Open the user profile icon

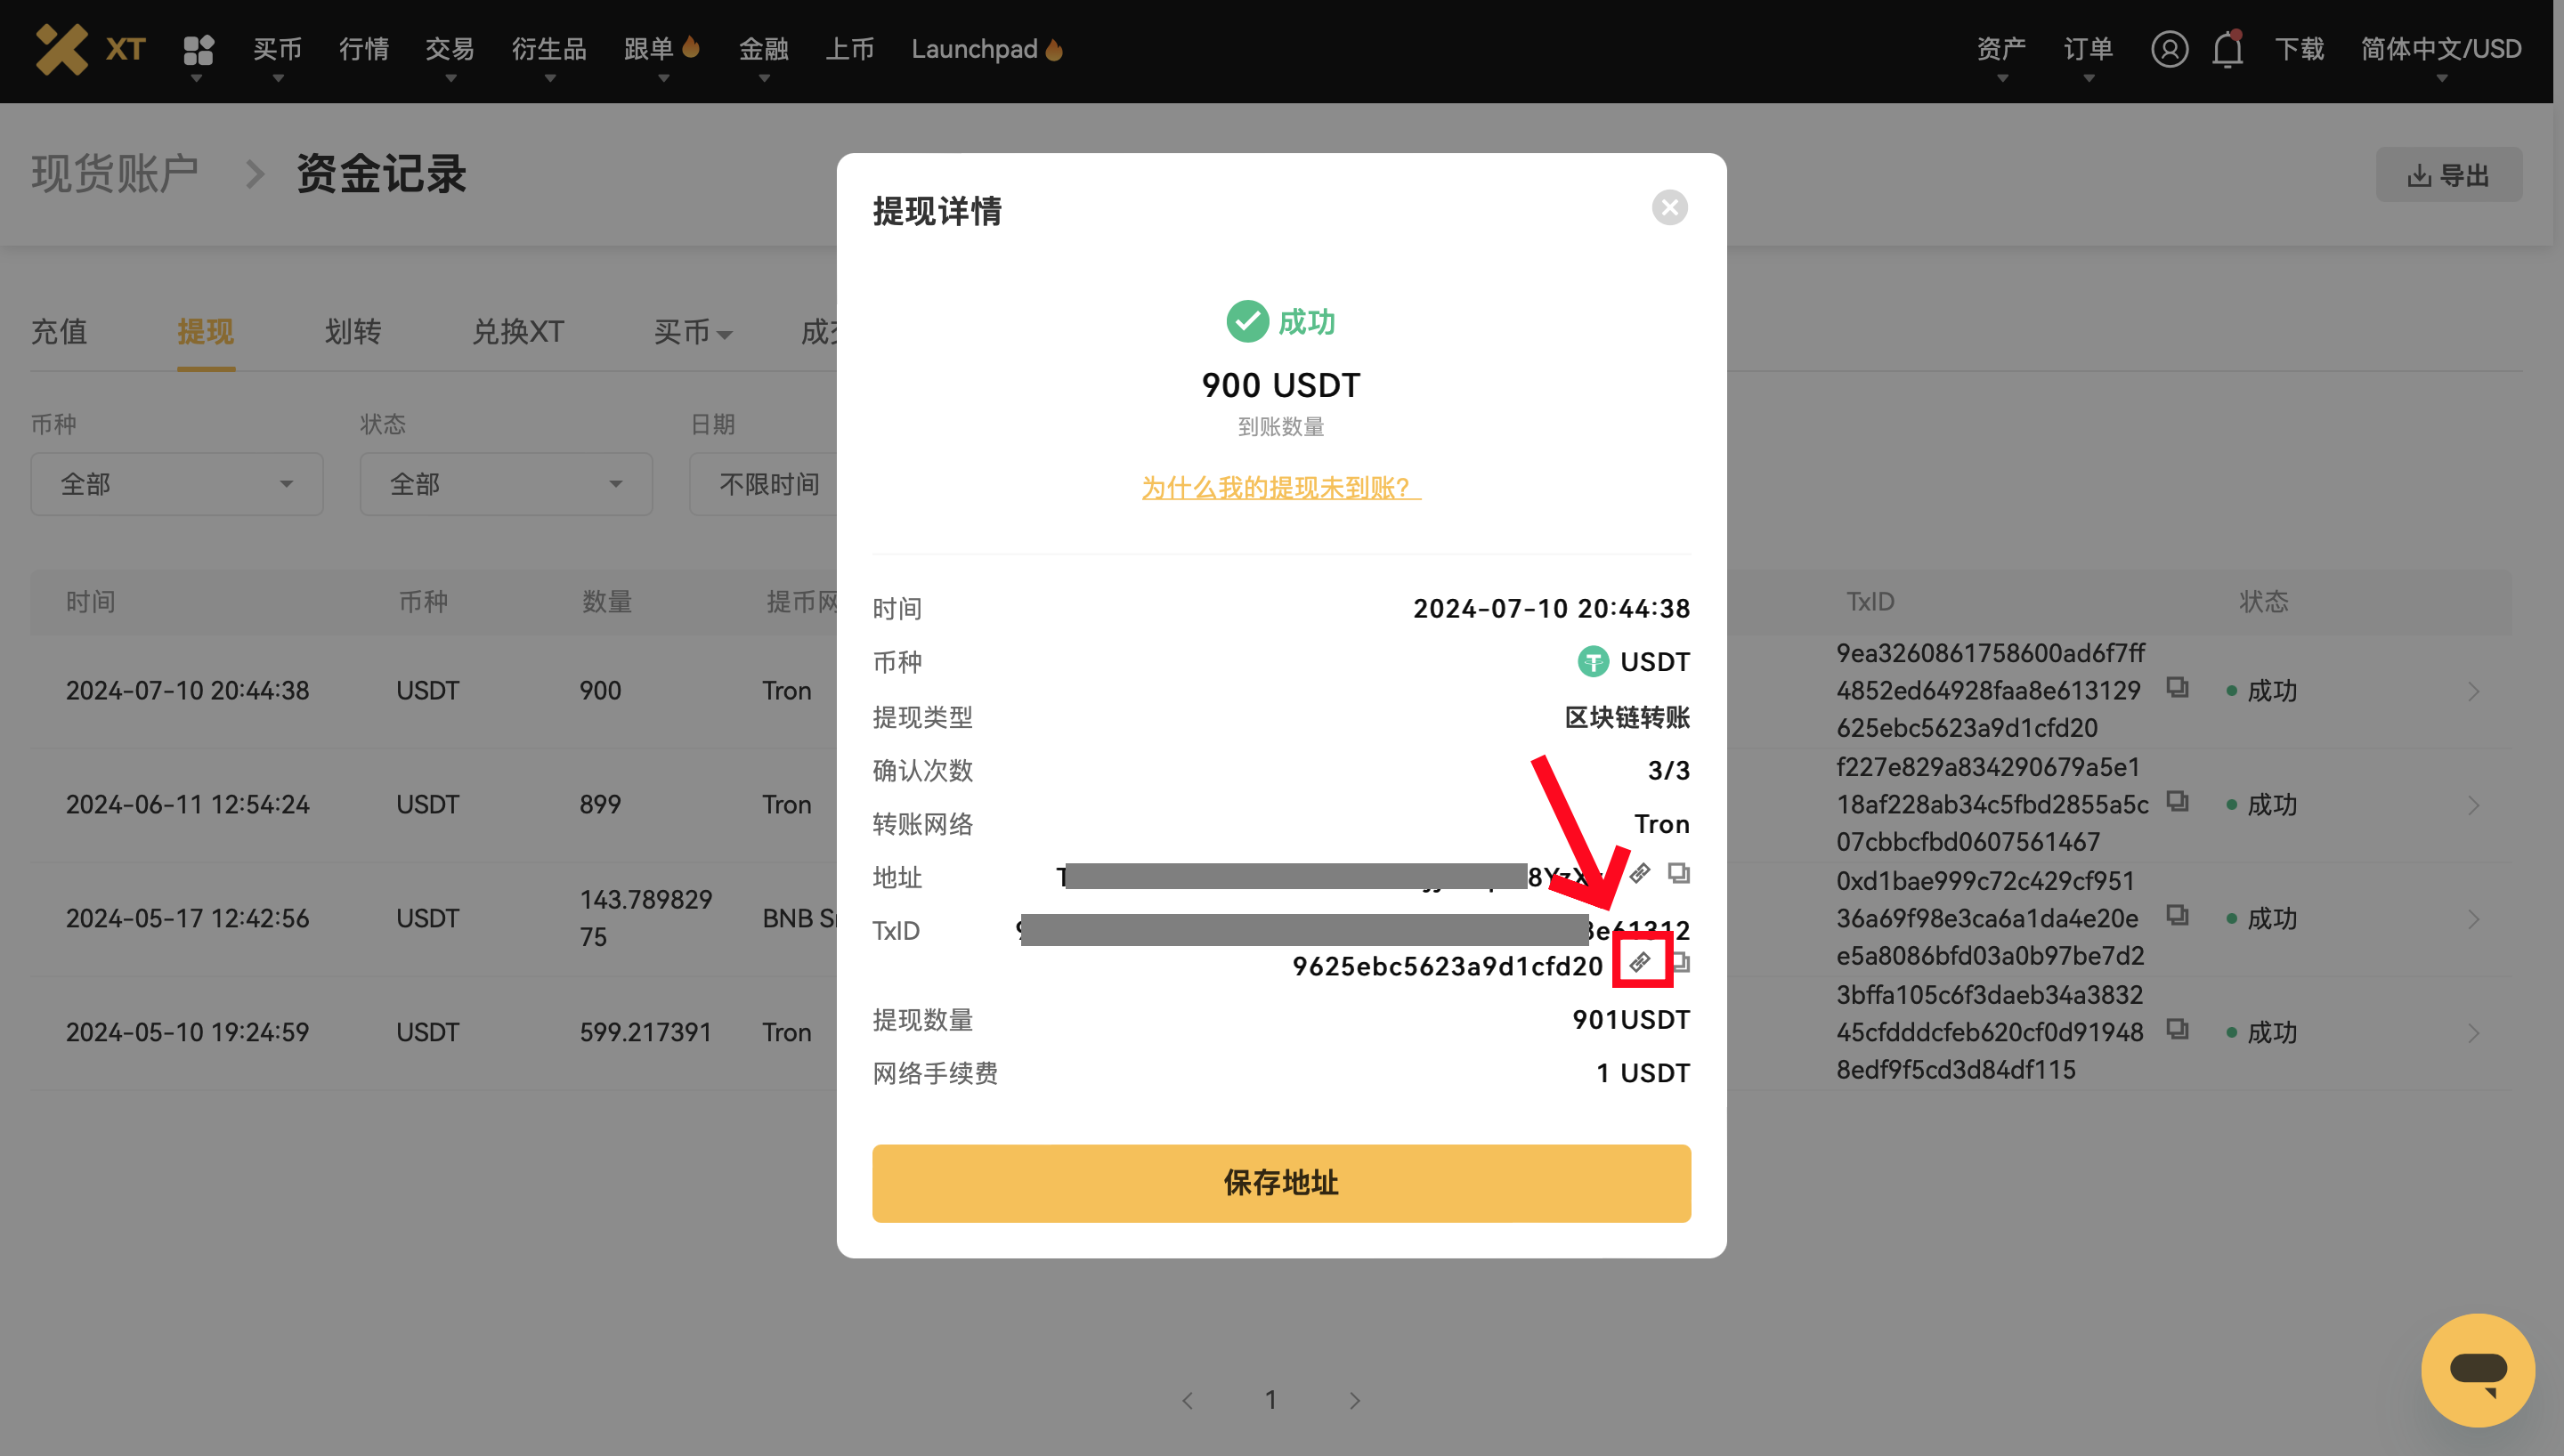2169,49
